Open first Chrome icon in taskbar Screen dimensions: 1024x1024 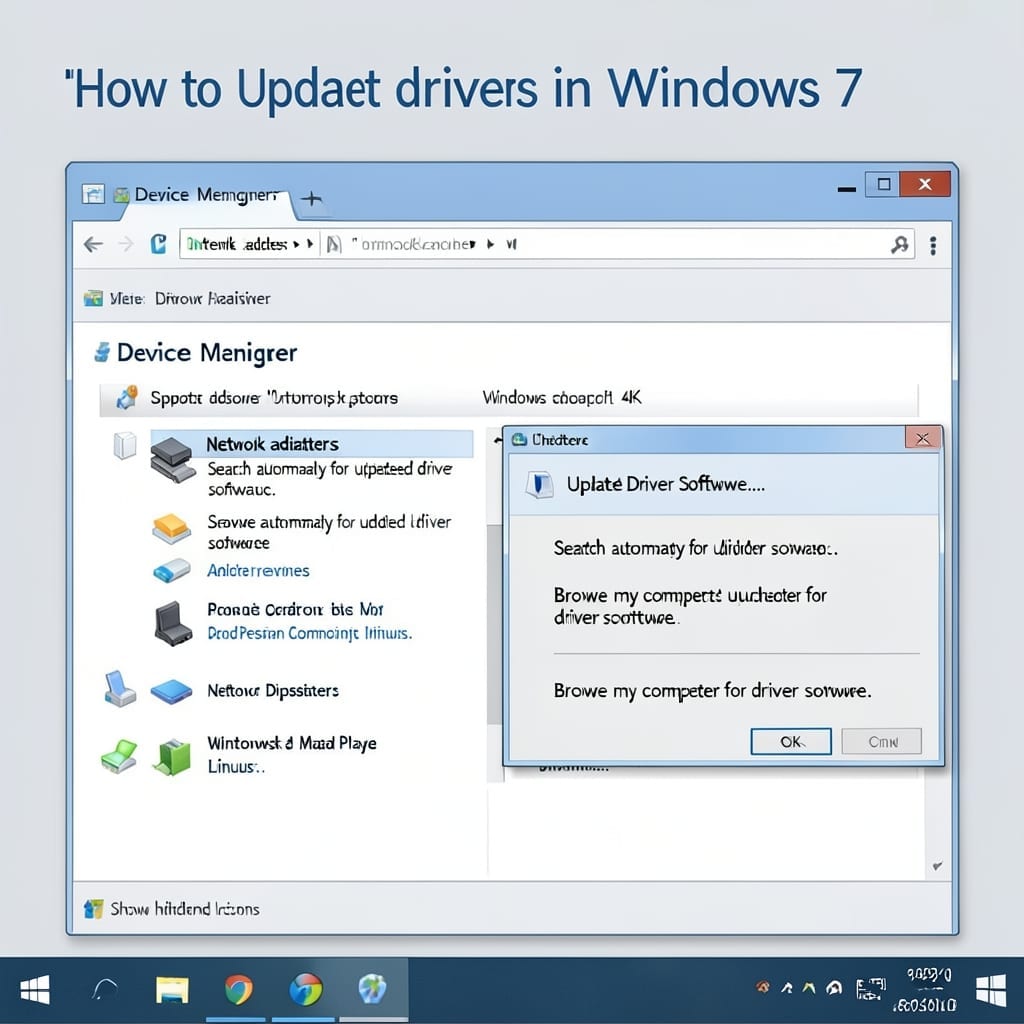(x=239, y=990)
